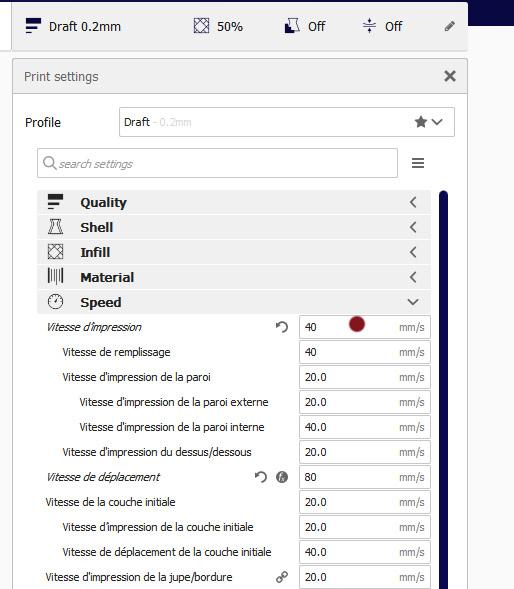Click the Vitesse d'impression label
Screen dimensions: 514x589
coord(94,327)
